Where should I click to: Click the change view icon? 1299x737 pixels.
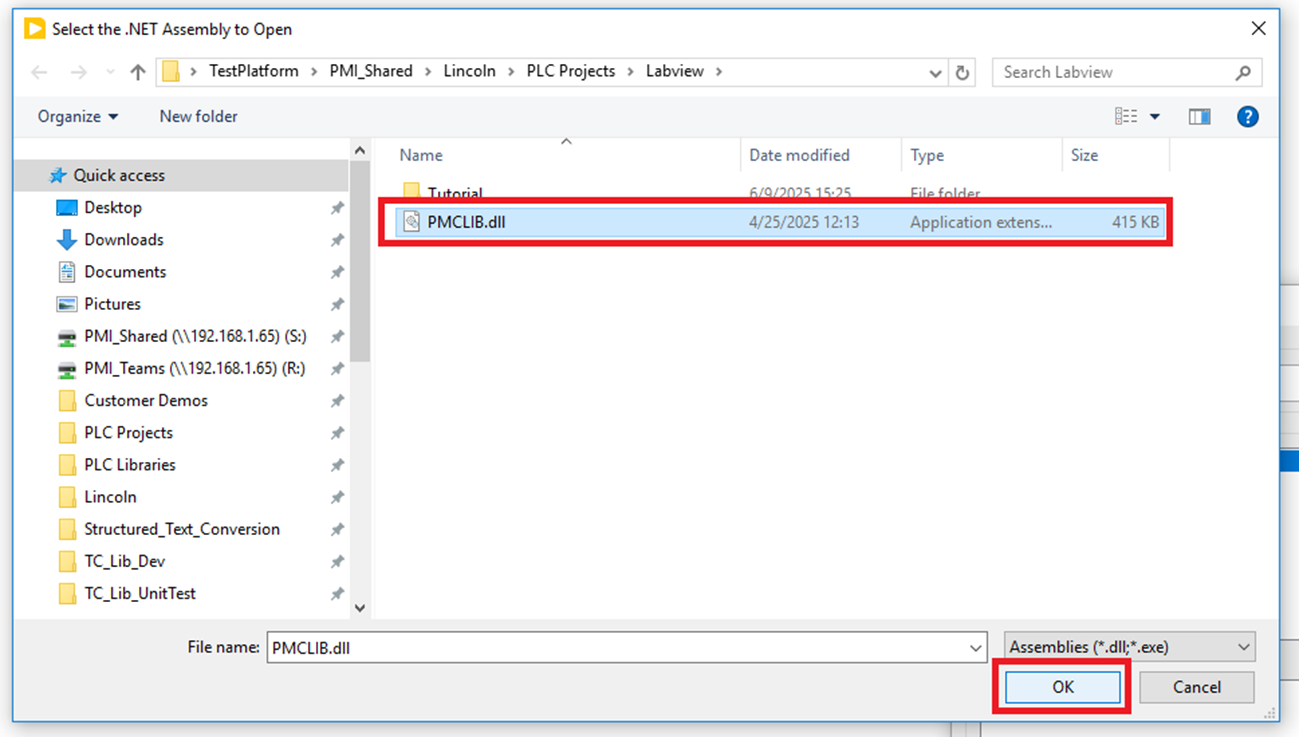(1126, 117)
